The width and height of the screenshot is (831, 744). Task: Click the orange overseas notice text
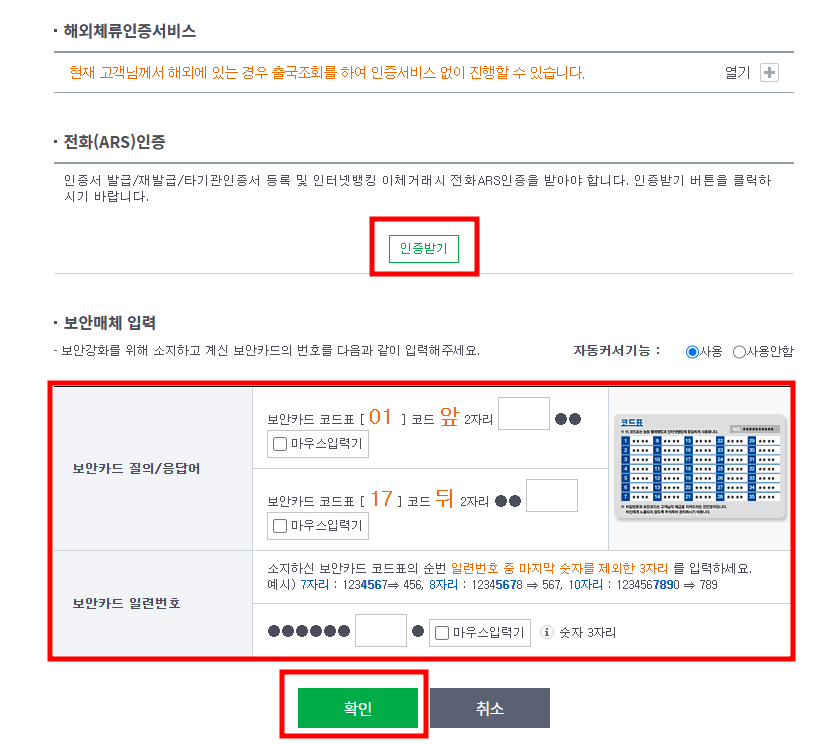point(327,73)
